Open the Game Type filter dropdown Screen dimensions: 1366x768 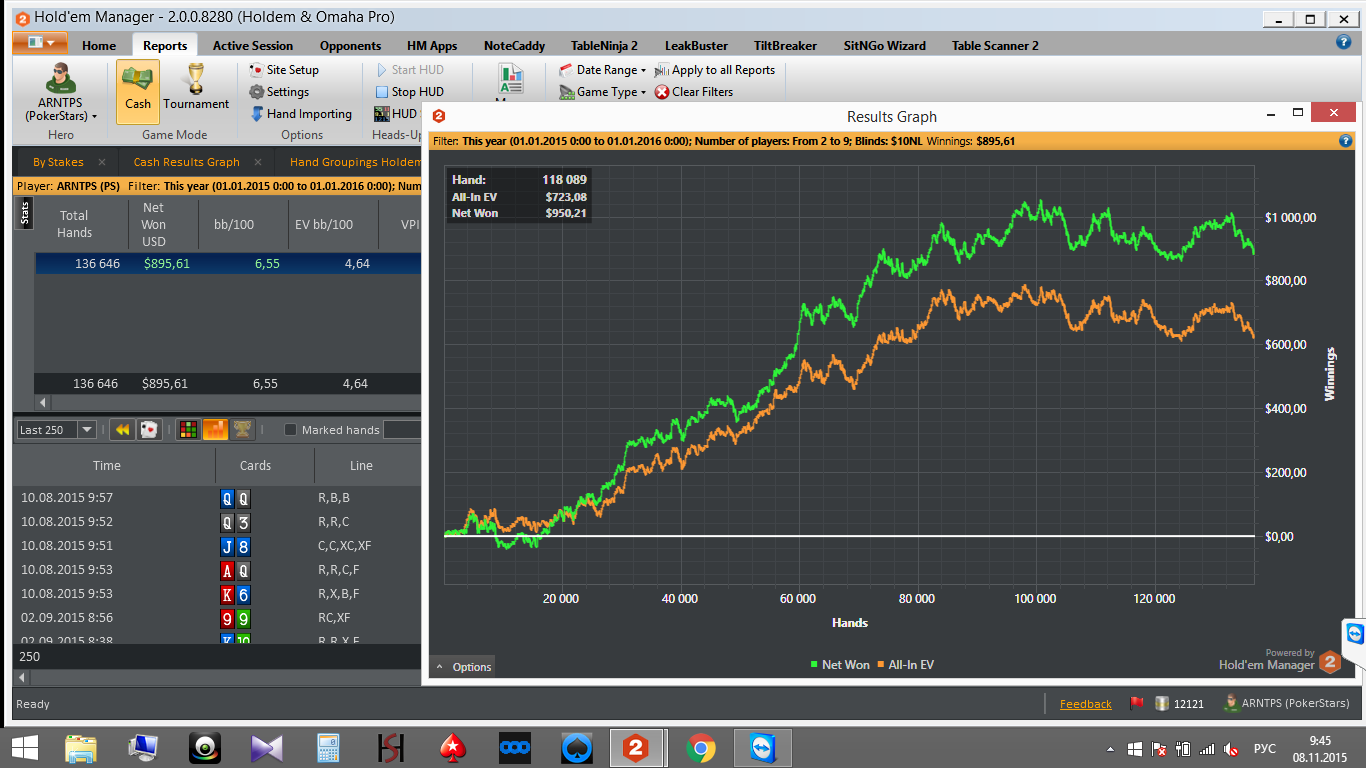click(603, 92)
